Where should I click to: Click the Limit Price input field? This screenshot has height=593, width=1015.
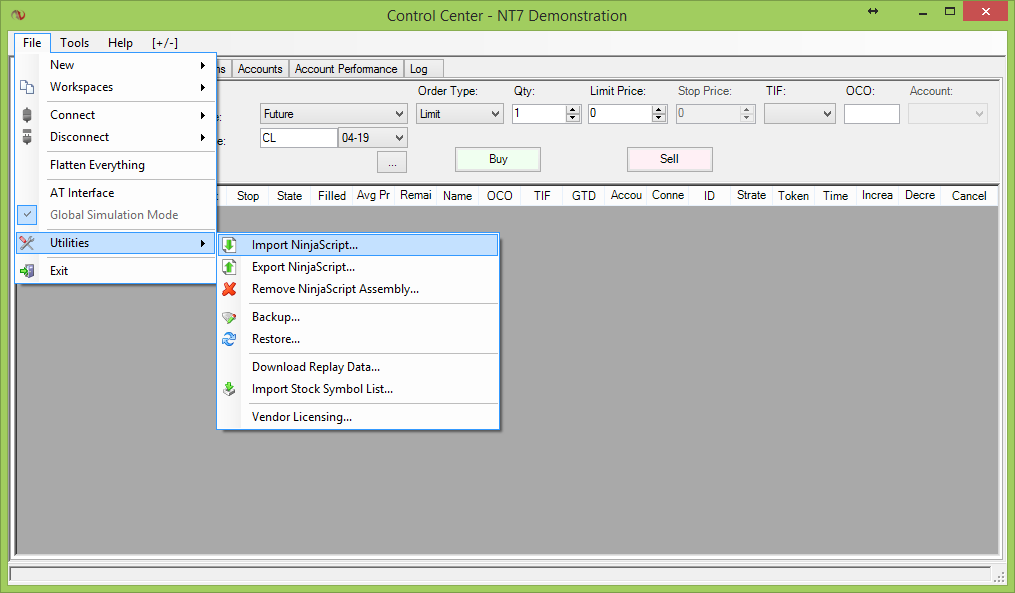(620, 114)
